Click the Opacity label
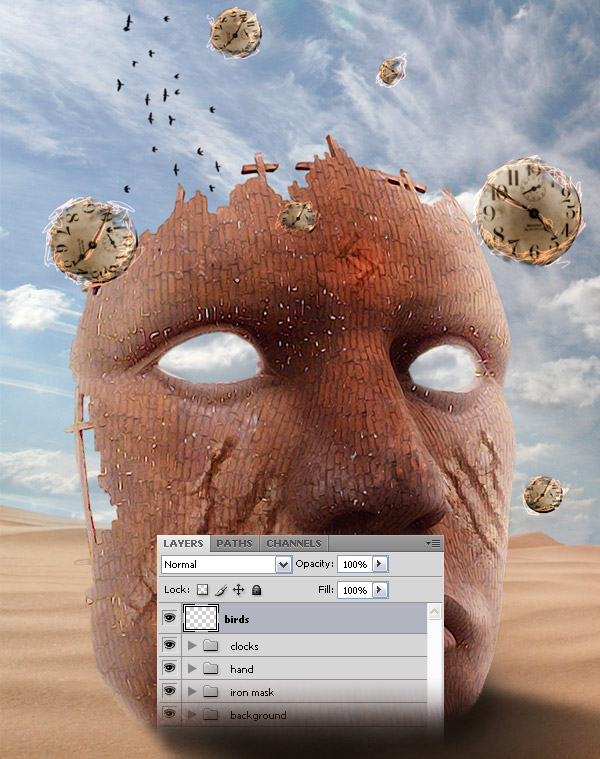Image resolution: width=600 pixels, height=759 pixels. [315, 564]
